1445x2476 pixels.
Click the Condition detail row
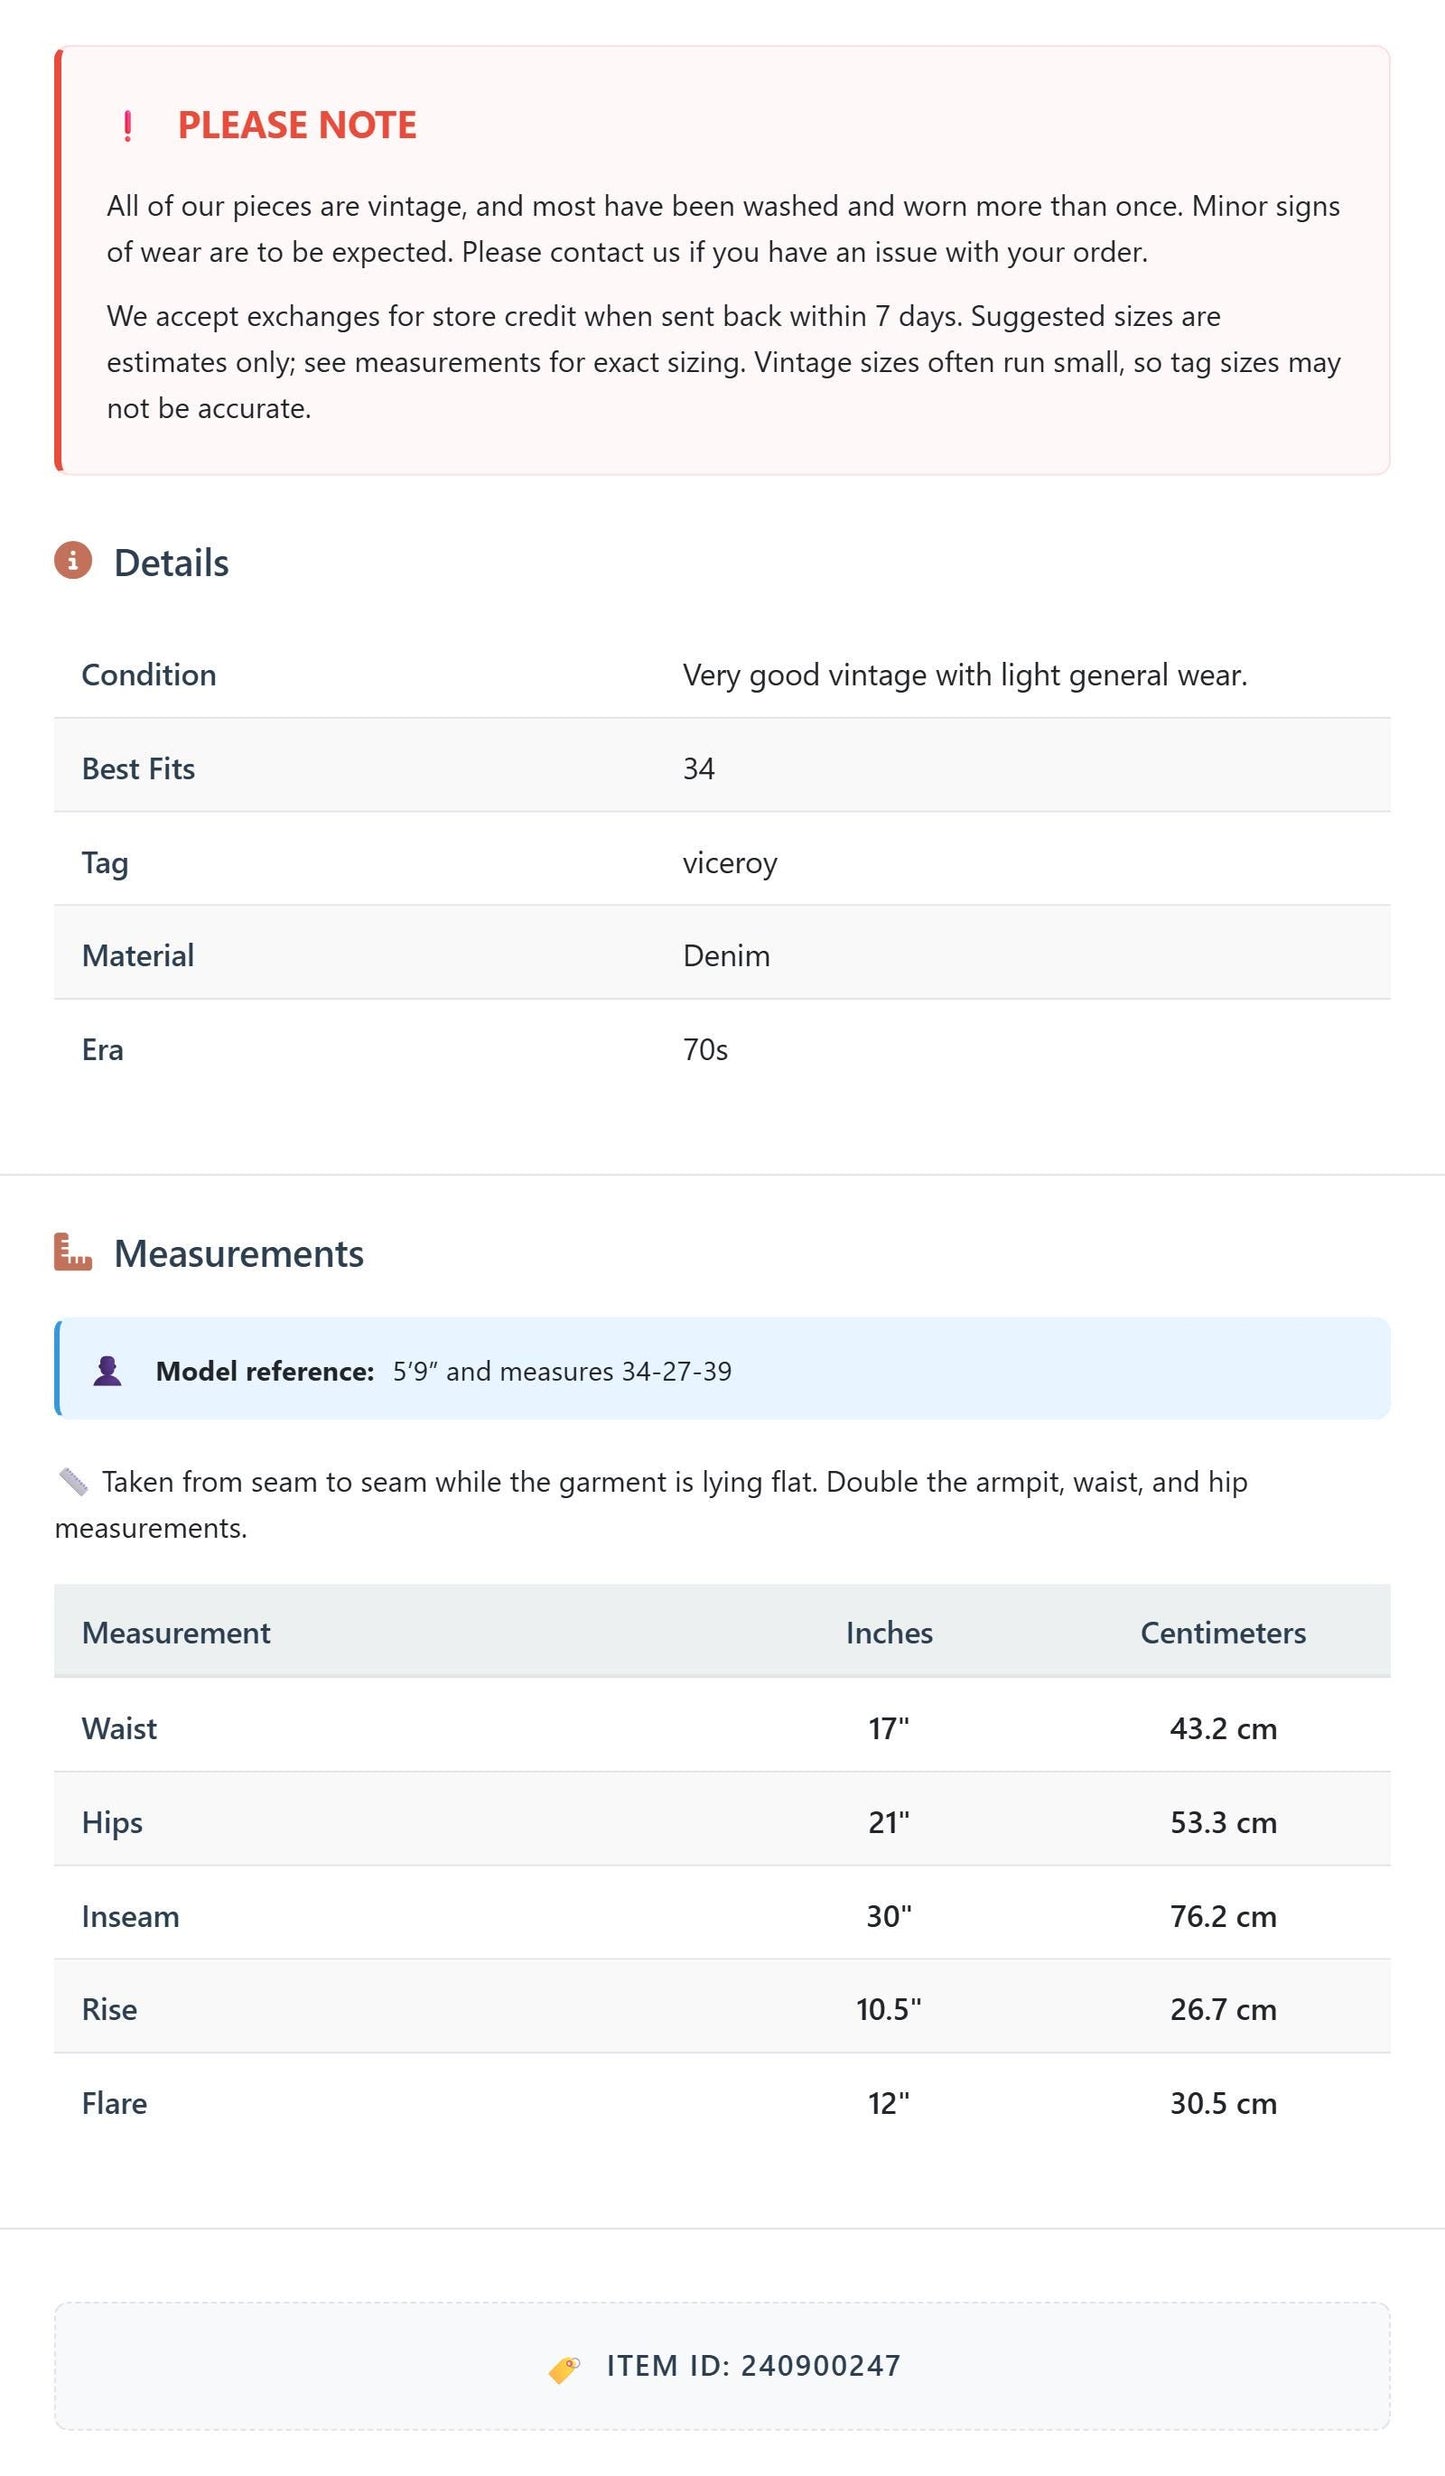[722, 674]
